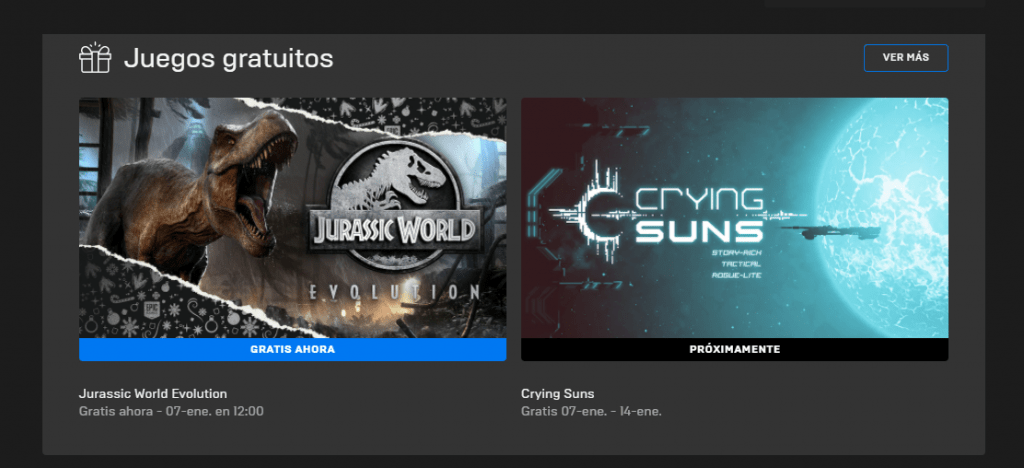Image resolution: width=1024 pixels, height=468 pixels.
Task: Click the text 'Gratis ahora - 07-ene. en 12:00'
Action: pos(171,411)
